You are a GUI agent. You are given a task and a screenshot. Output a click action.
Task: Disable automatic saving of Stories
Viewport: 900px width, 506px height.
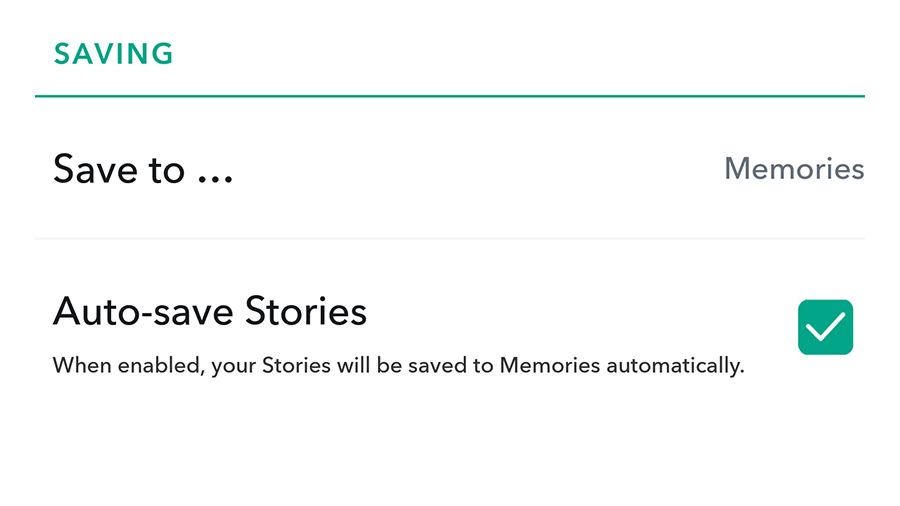pos(825,327)
